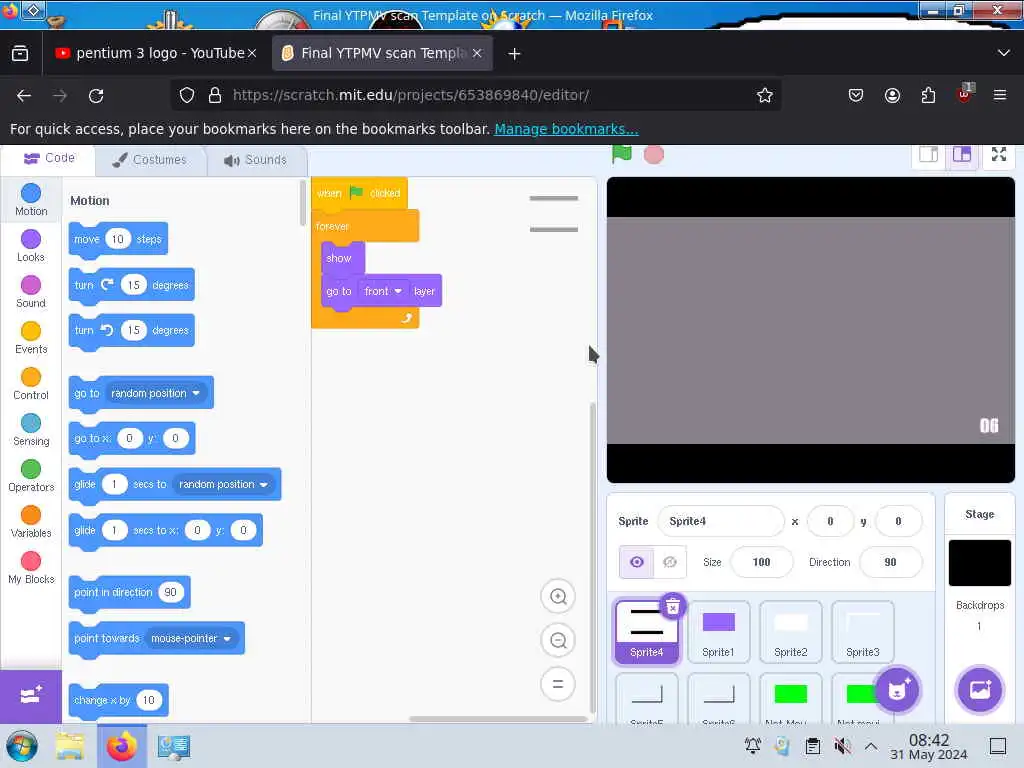This screenshot has height=768, width=1024.
Task: Select the Control blocks category
Action: click(31, 383)
